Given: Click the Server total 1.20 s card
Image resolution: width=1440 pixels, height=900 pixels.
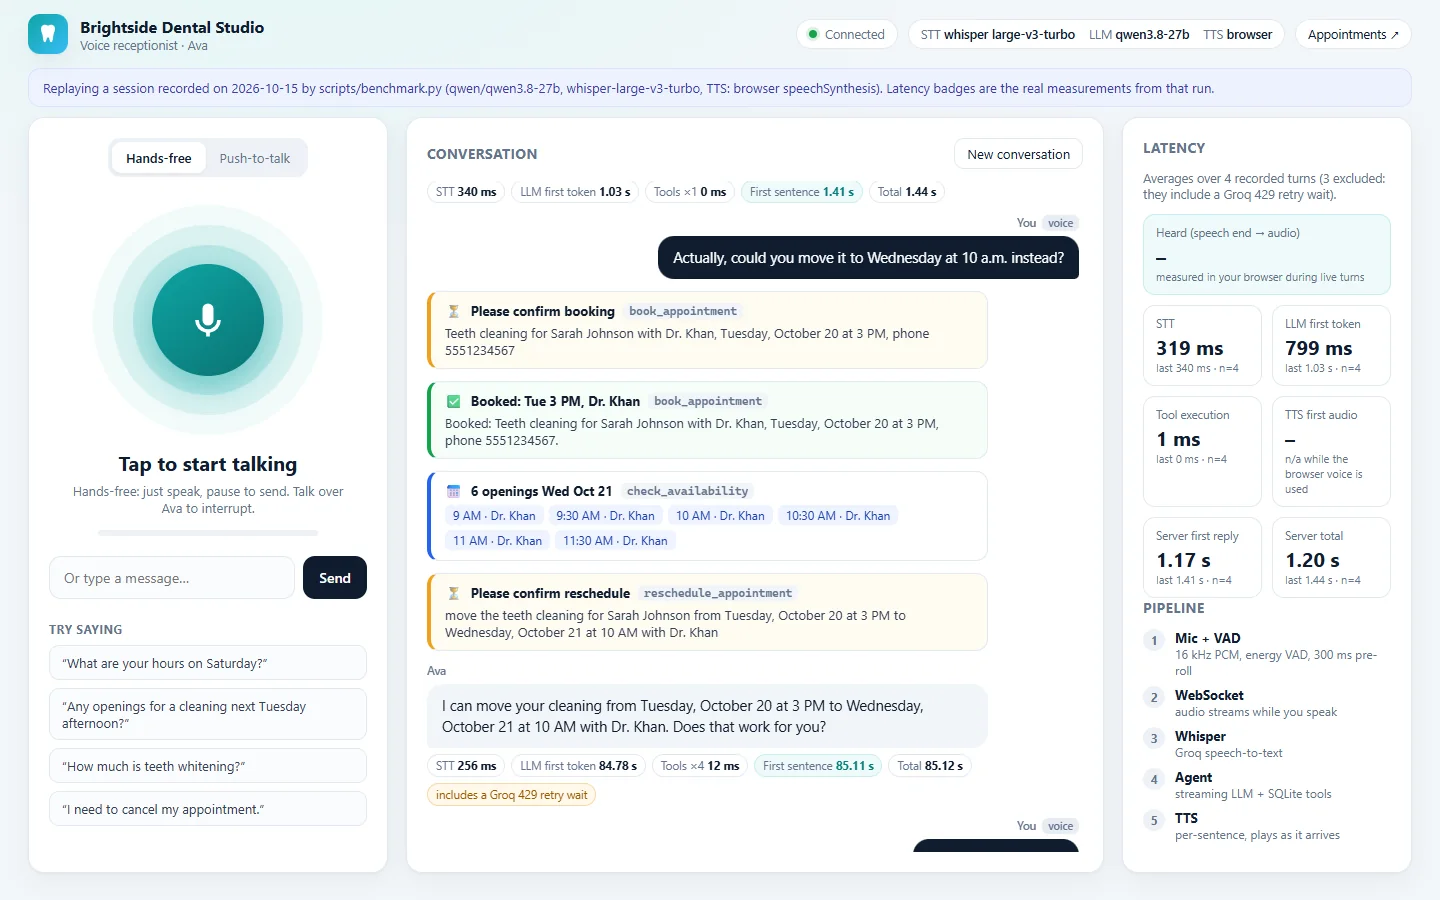Looking at the screenshot, I should tap(1331, 558).
